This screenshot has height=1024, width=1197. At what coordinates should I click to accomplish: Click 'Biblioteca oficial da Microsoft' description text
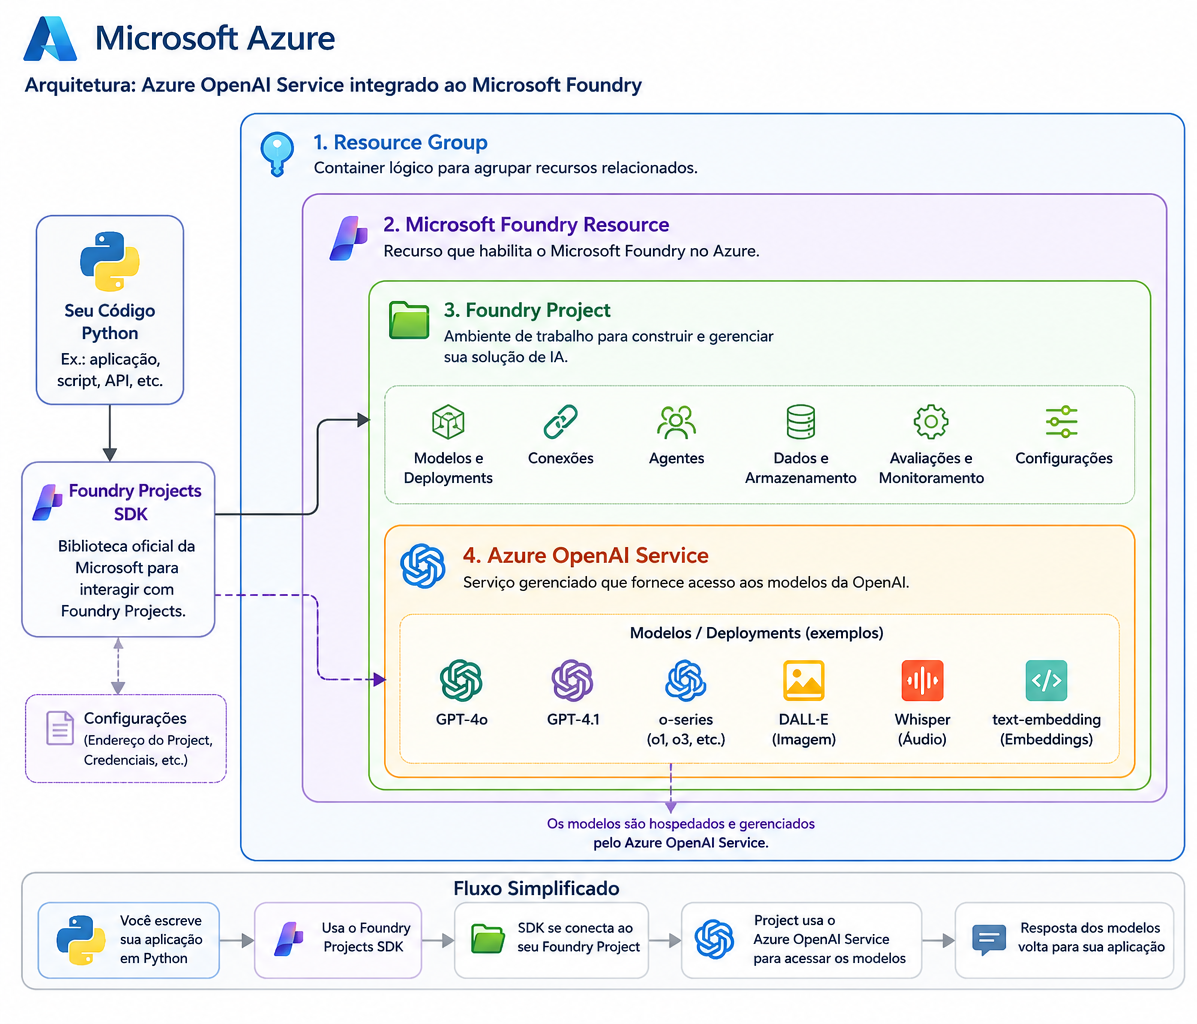[x=125, y=578]
